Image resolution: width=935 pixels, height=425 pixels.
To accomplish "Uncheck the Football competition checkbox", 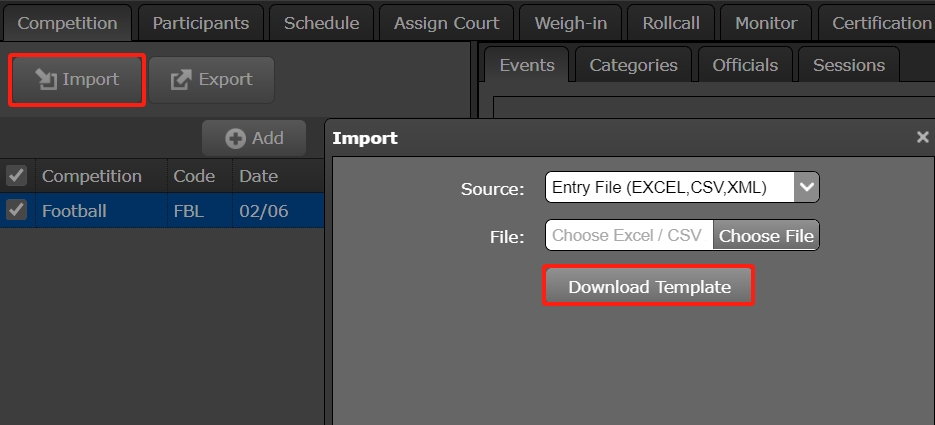I will (16, 210).
